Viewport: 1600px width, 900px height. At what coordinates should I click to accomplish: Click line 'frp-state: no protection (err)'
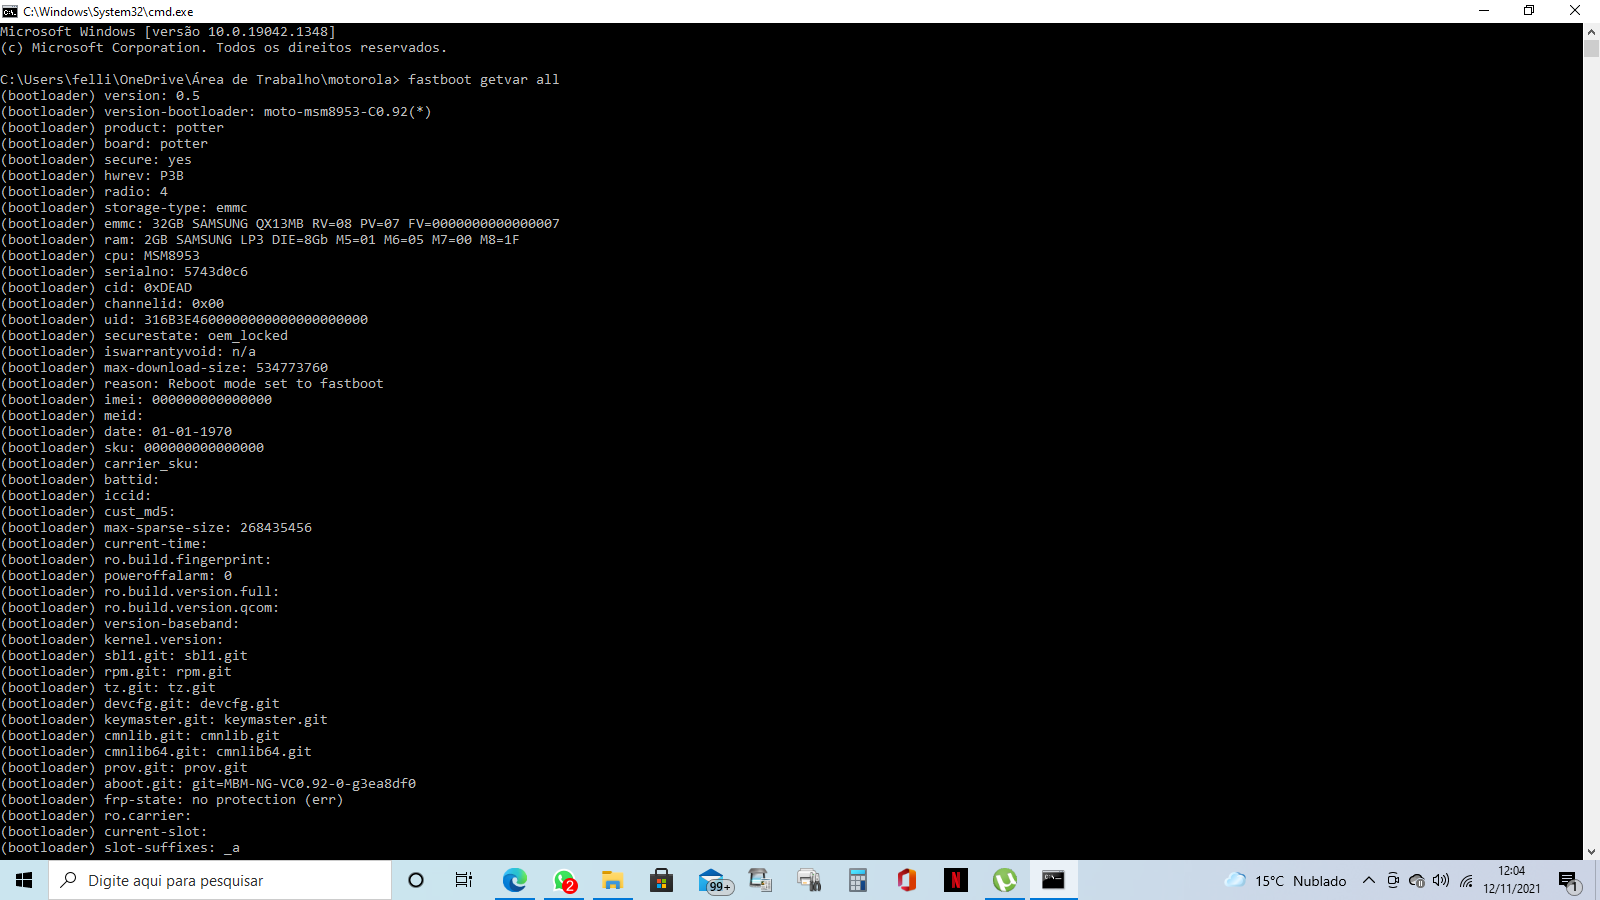[x=172, y=800]
